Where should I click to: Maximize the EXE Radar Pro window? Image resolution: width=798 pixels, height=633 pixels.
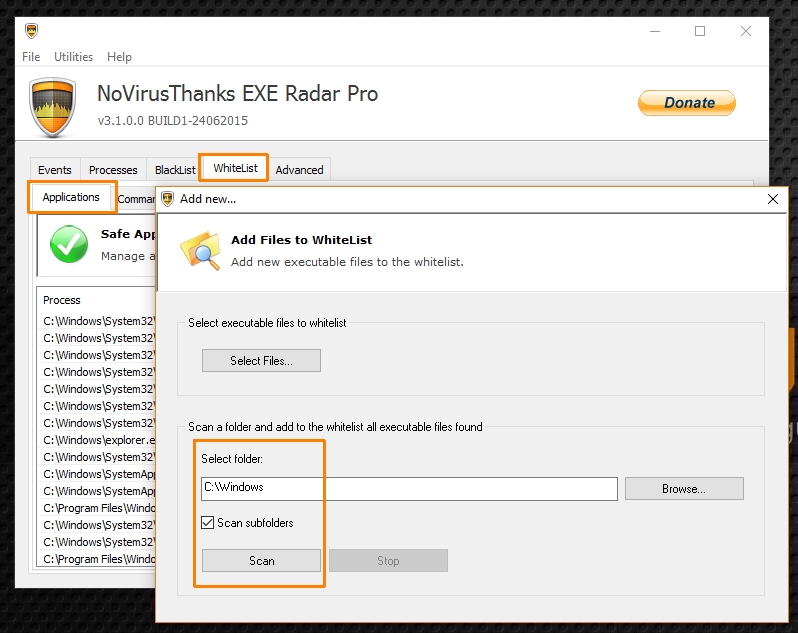(x=700, y=31)
